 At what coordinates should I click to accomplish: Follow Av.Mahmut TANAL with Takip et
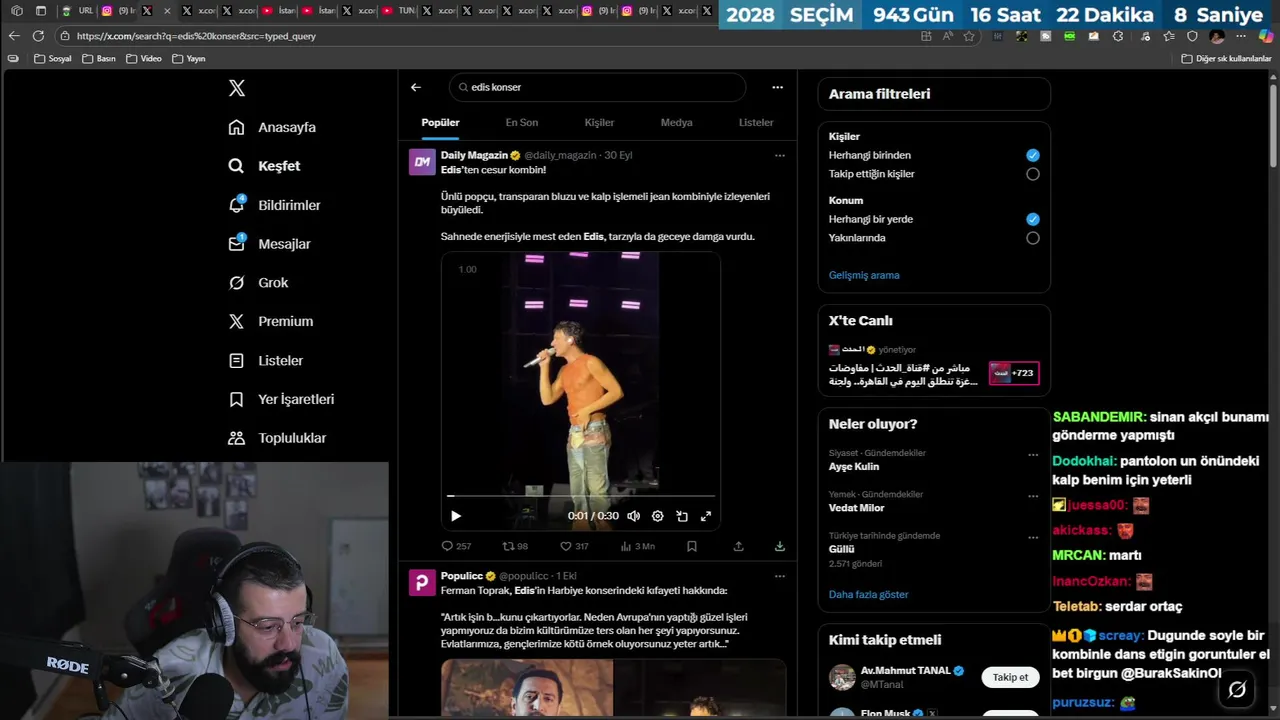(x=1010, y=677)
